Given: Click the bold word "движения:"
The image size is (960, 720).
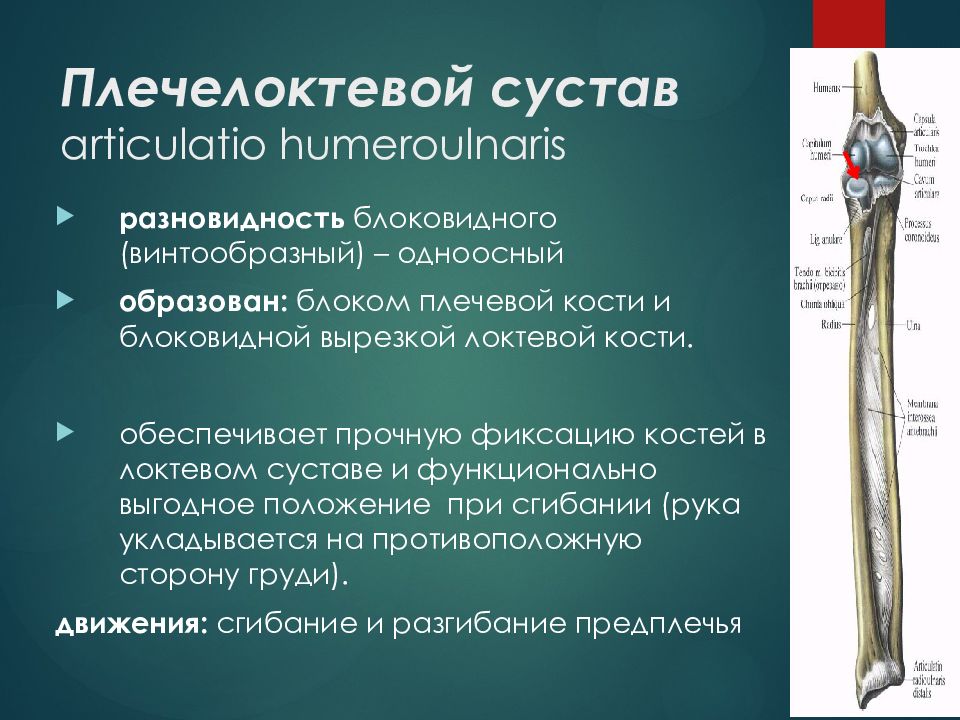Looking at the screenshot, I should (132, 624).
